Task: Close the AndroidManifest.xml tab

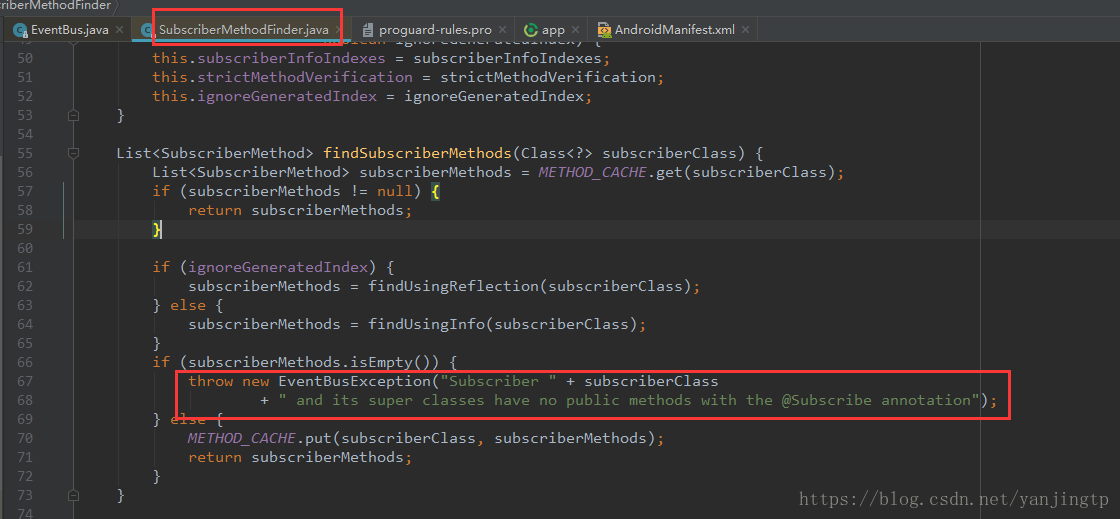Action: (x=746, y=30)
